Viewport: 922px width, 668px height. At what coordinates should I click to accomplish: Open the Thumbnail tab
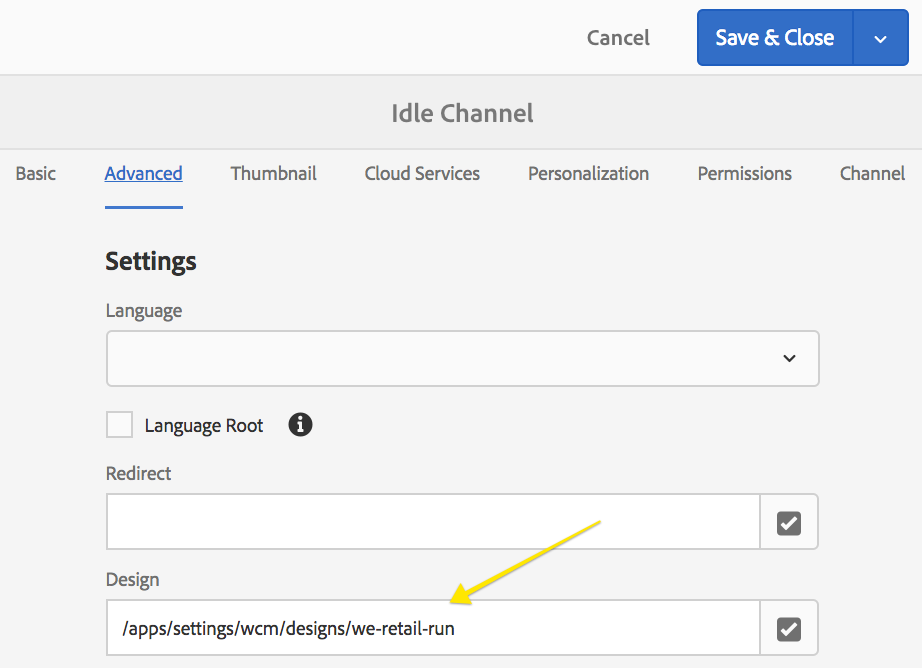tap(273, 173)
